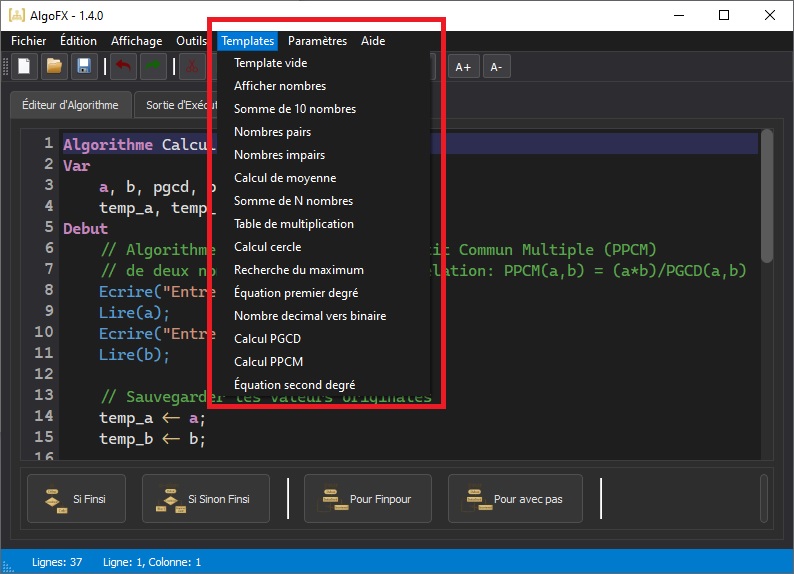This screenshot has width=794, height=574.
Task: Click 'Lignes: 37' in status bar
Action: click(x=57, y=562)
